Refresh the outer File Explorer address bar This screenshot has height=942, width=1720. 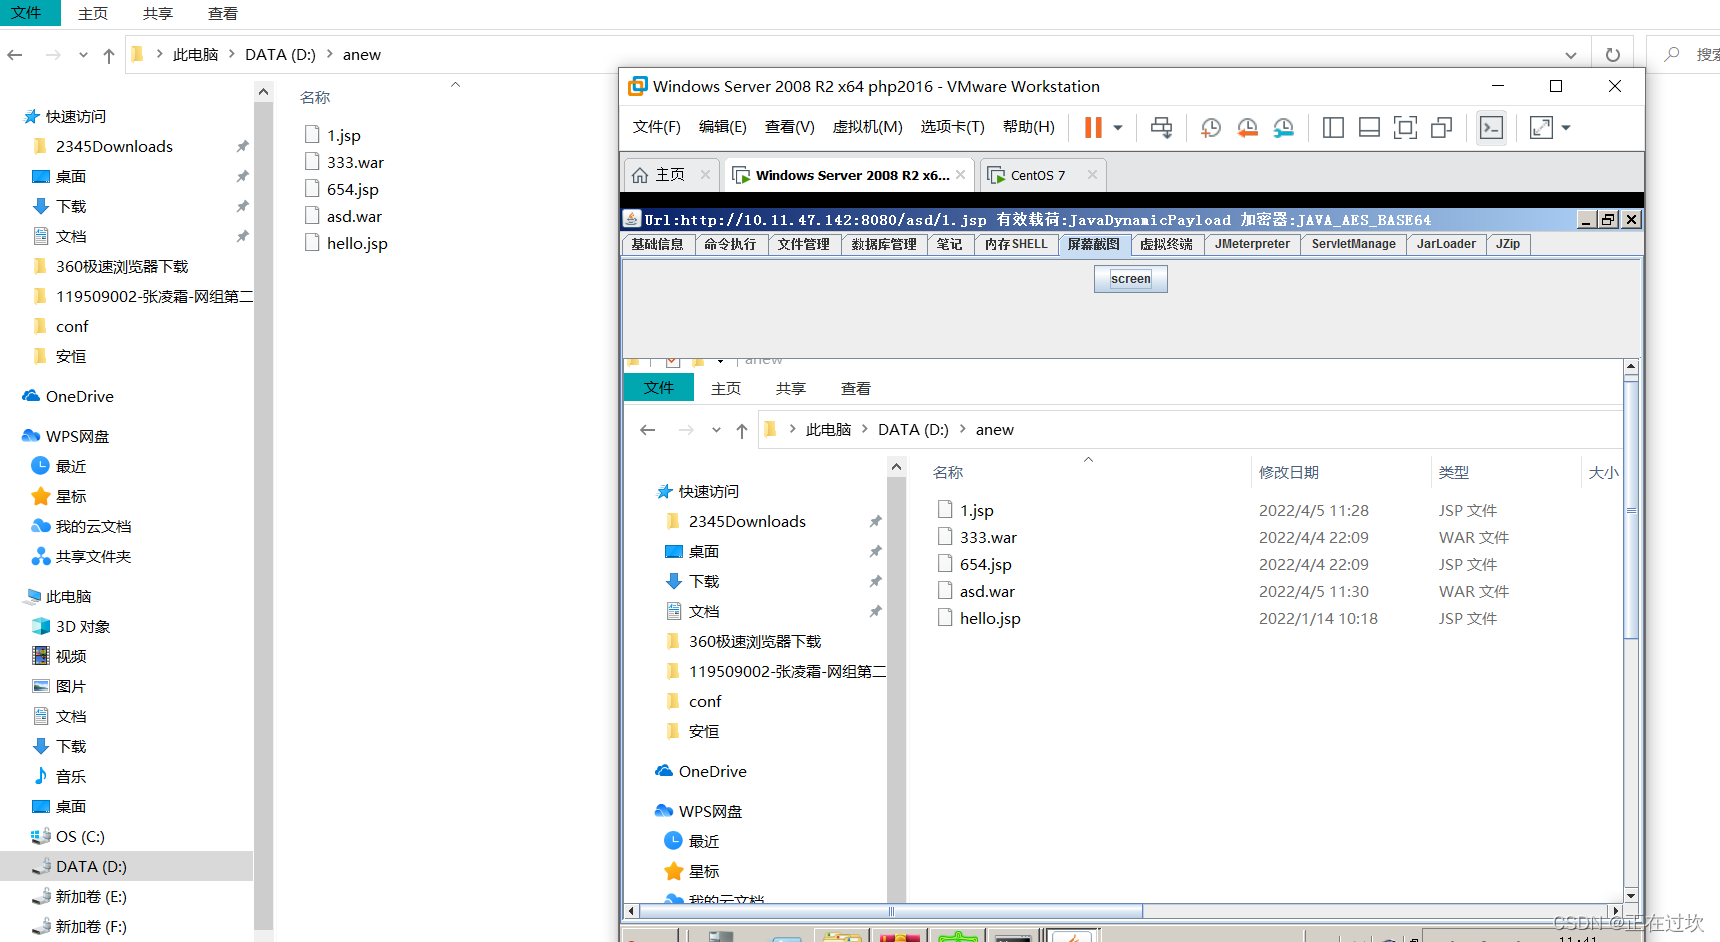click(x=1612, y=55)
